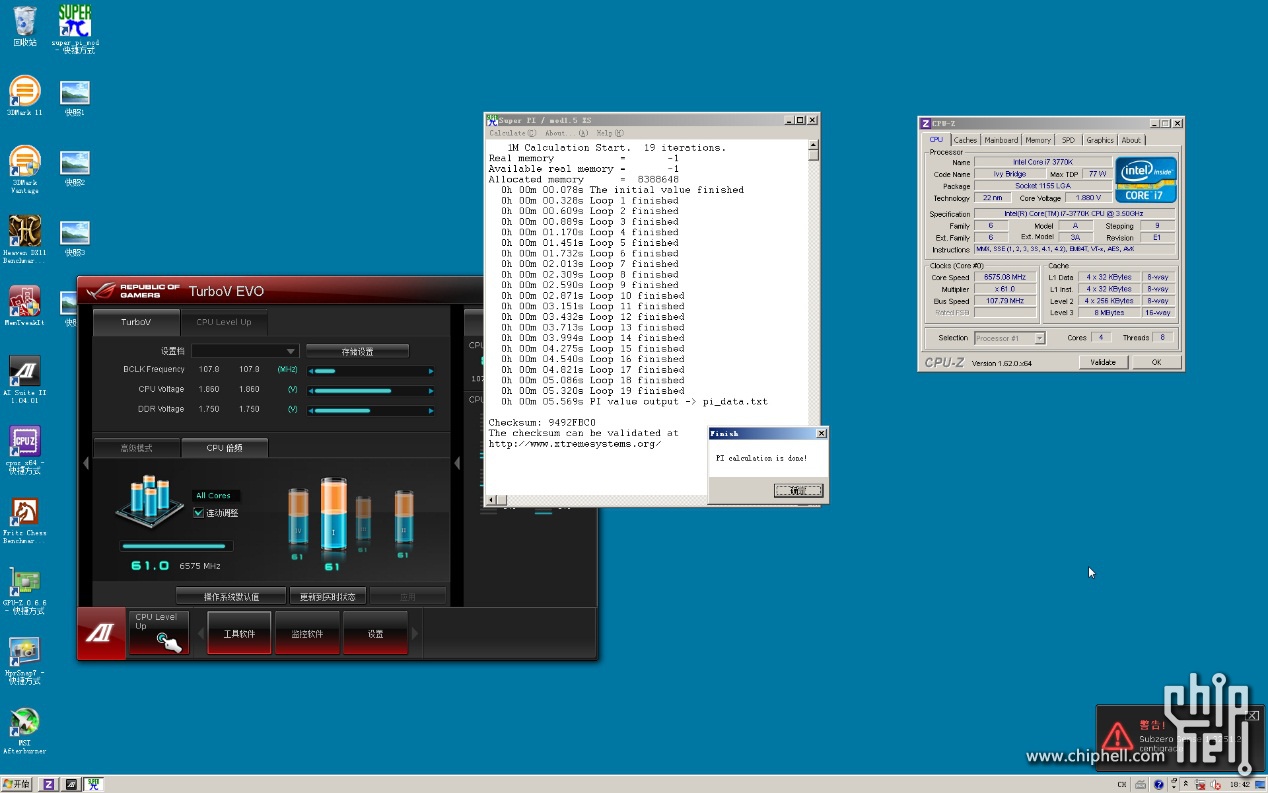Open the Heaven 2011 Benchmark desktop icon
This screenshot has height=793, width=1268.
[x=25, y=240]
